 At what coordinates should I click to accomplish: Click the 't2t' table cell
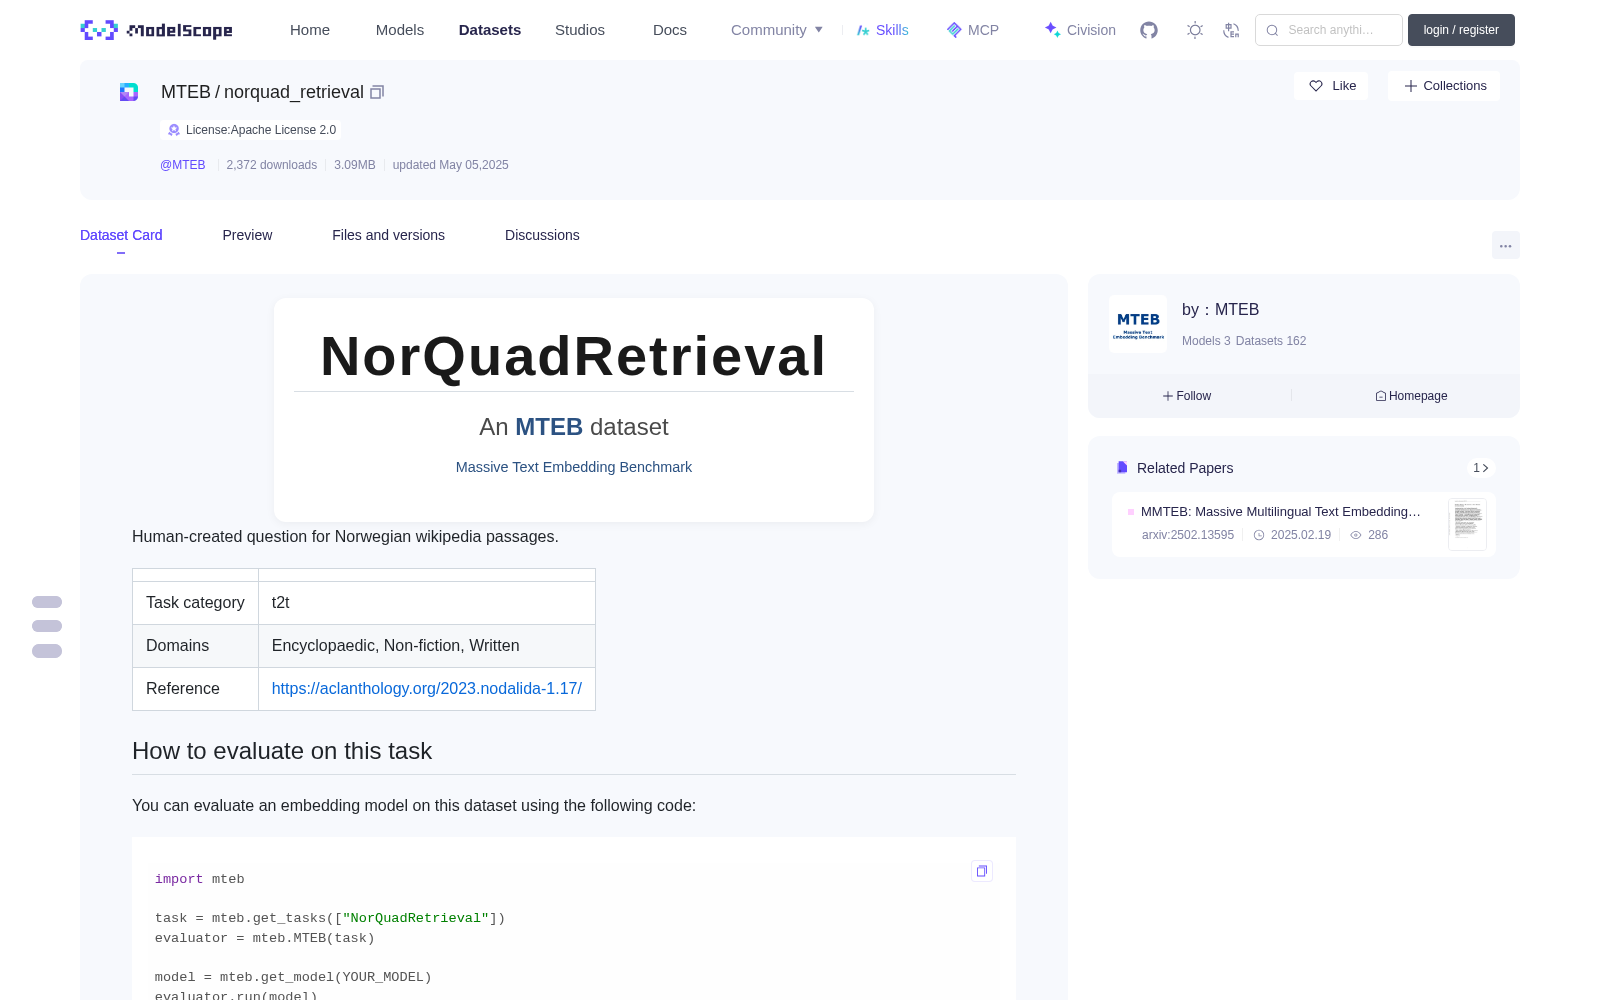tap(427, 603)
